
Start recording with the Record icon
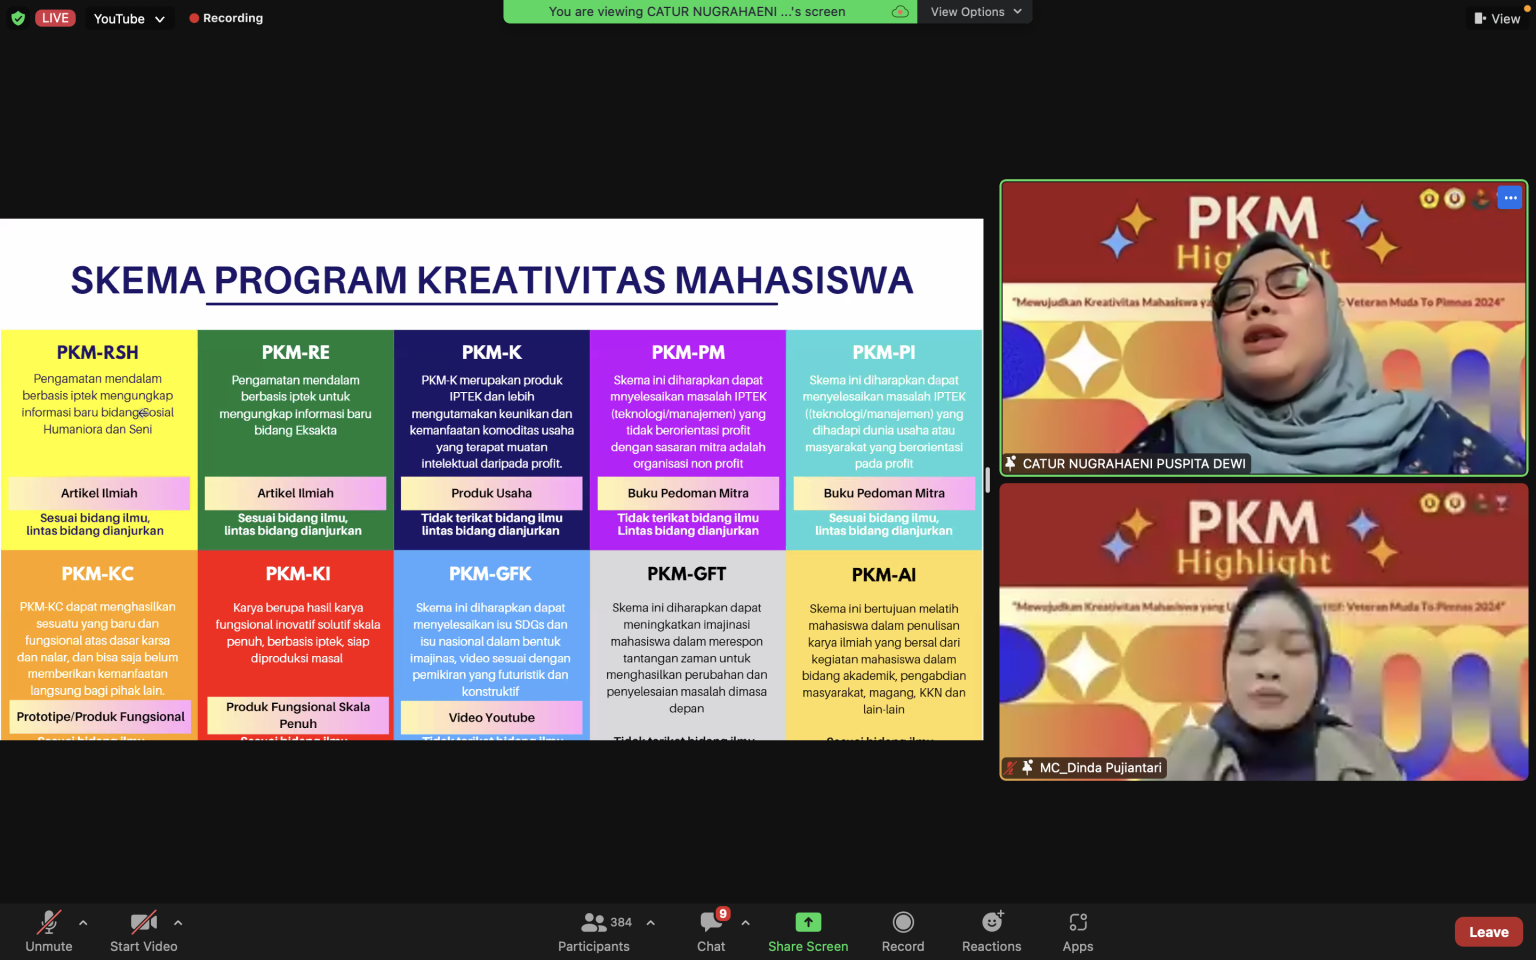[x=902, y=922]
